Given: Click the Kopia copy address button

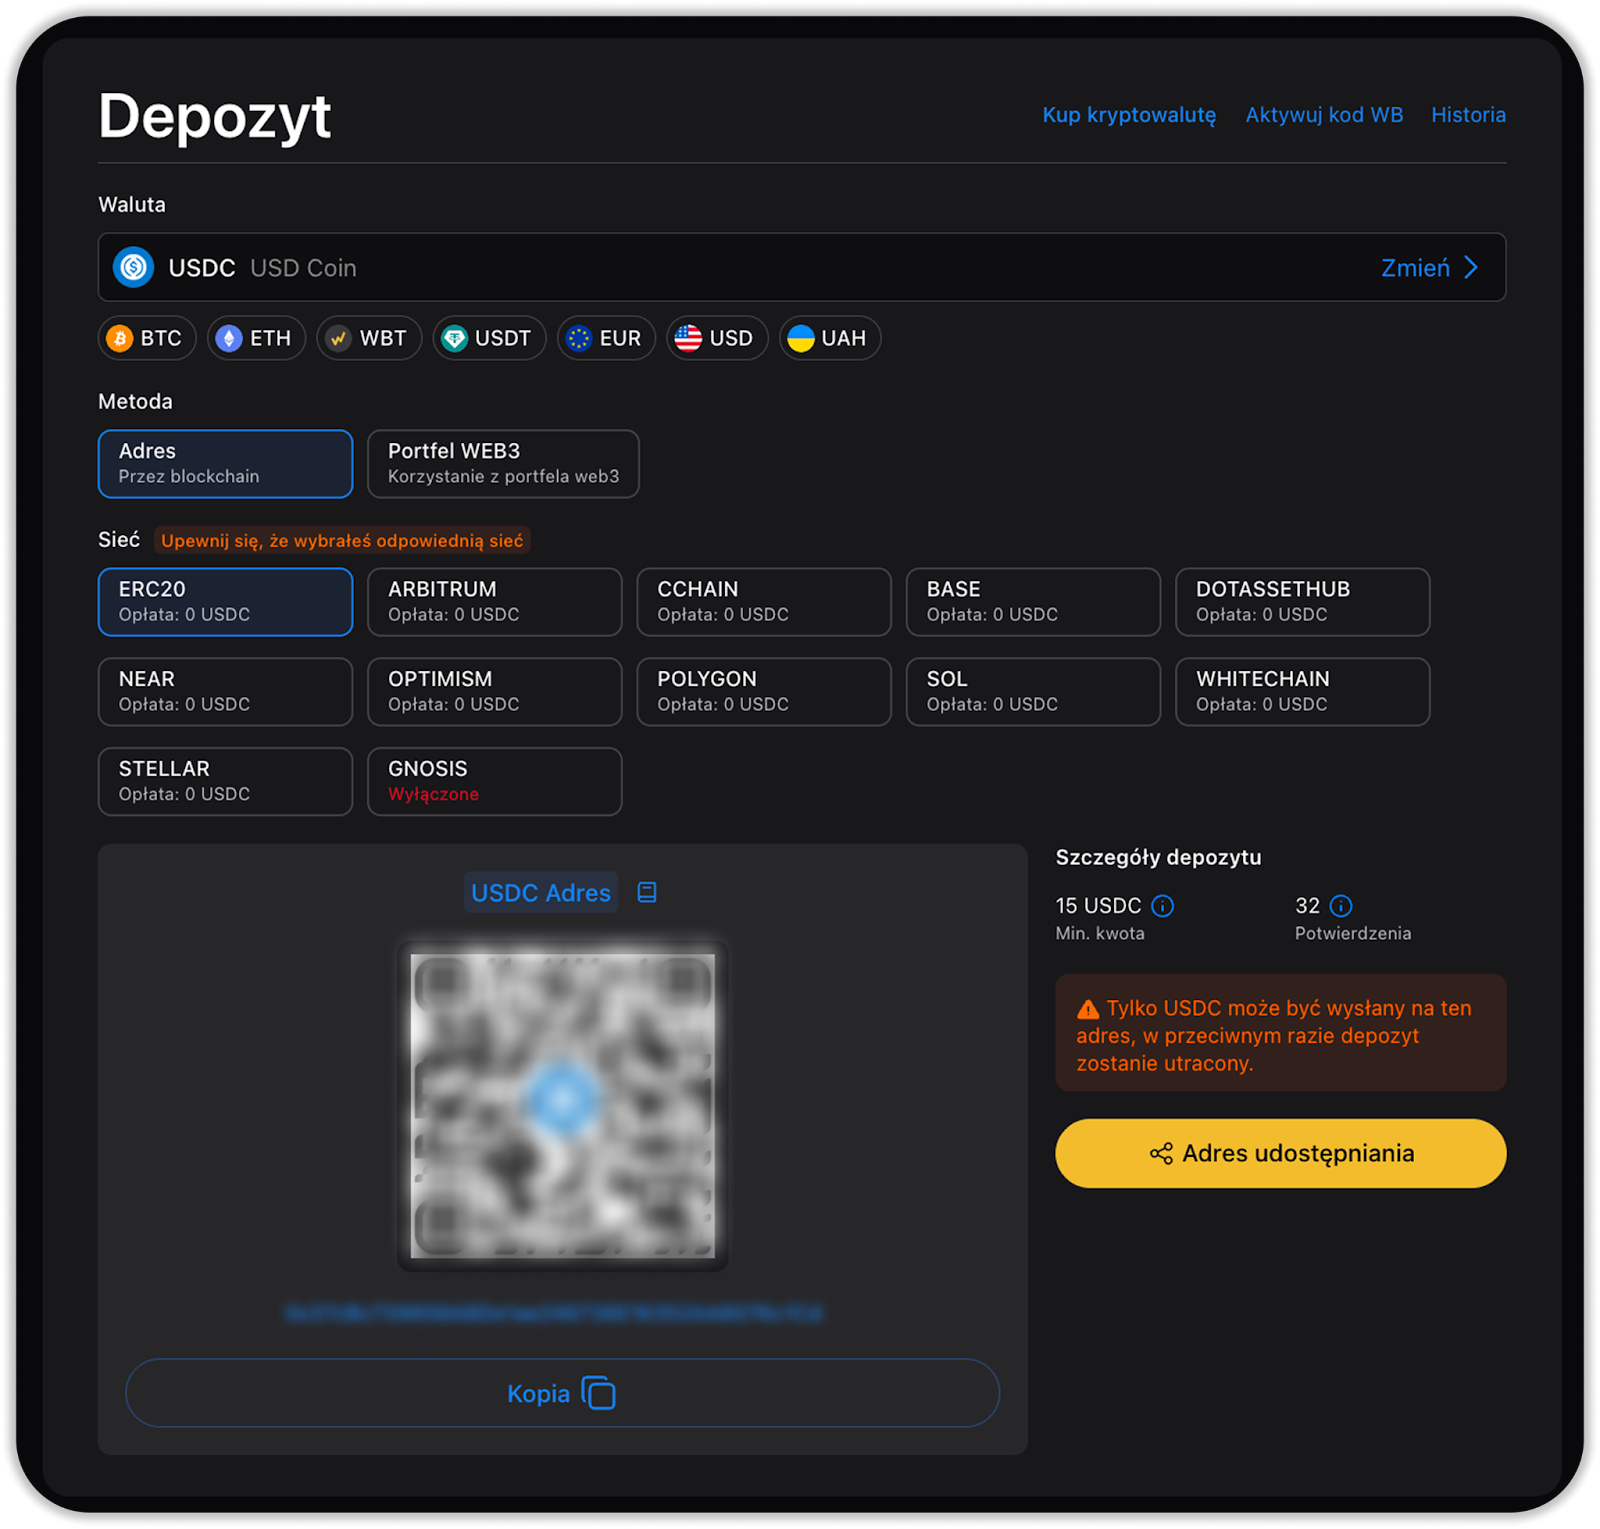Looking at the screenshot, I should [562, 1393].
